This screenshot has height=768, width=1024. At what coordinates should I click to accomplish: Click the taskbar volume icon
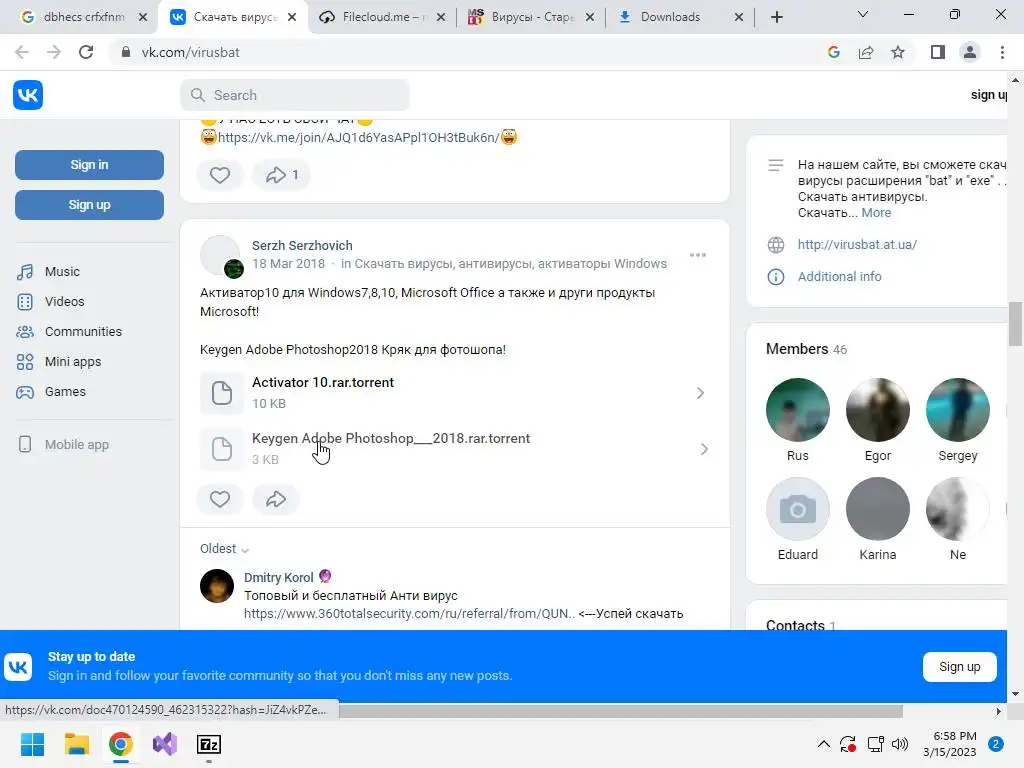coord(900,744)
